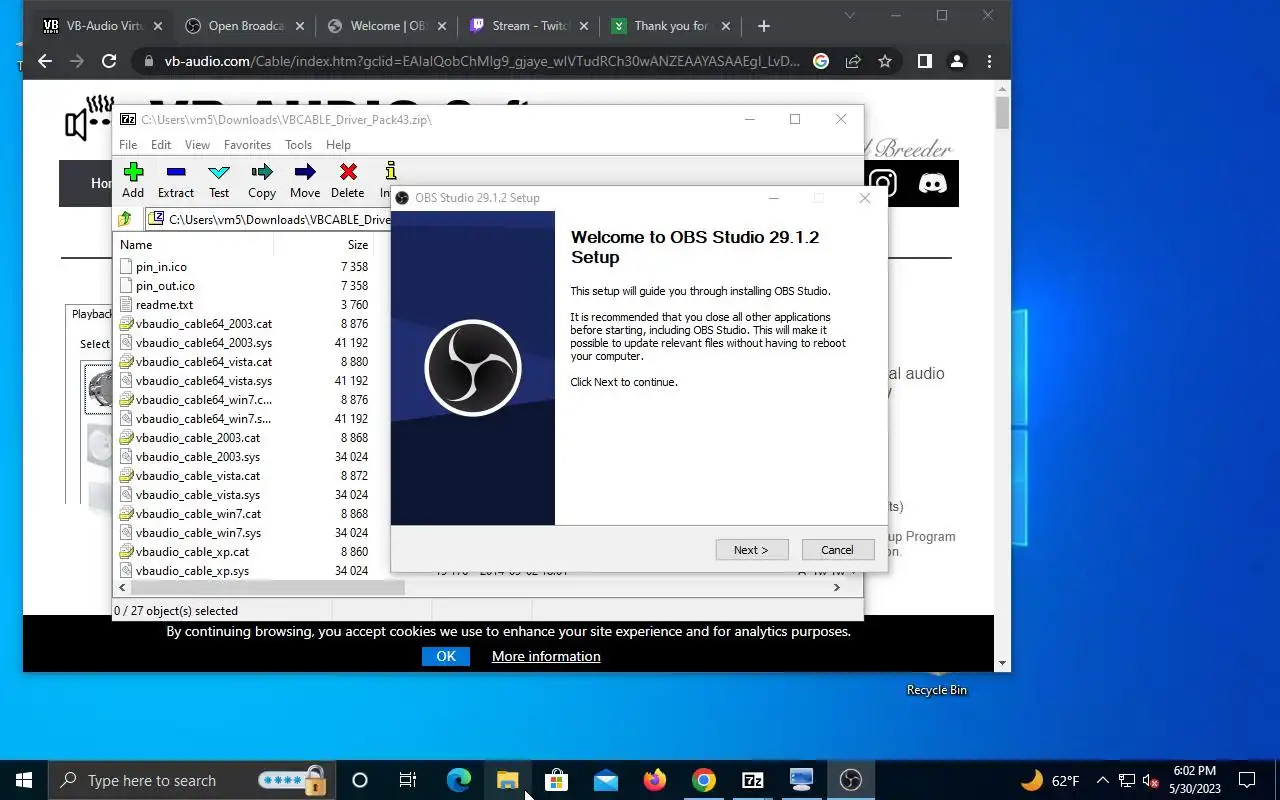Bookmark this page with star icon
1280x800 pixels.
[885, 61]
